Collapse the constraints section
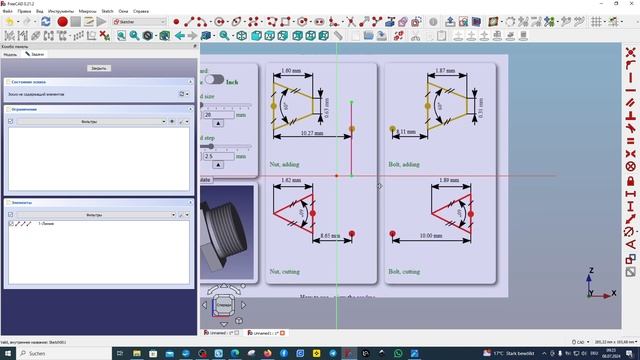 click(x=190, y=109)
